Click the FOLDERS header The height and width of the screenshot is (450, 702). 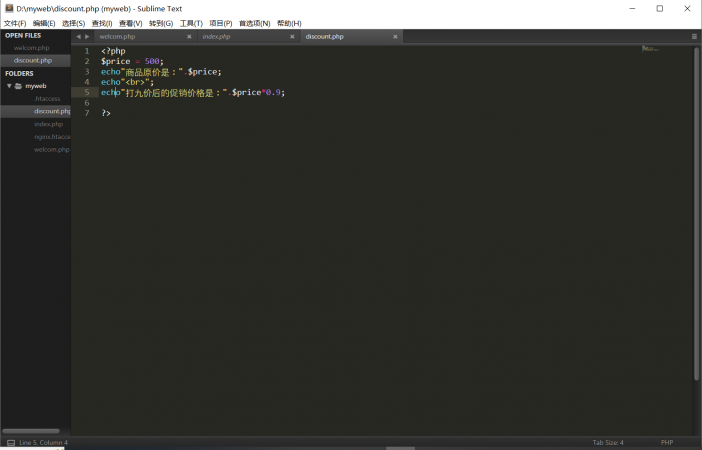click(x=19, y=73)
